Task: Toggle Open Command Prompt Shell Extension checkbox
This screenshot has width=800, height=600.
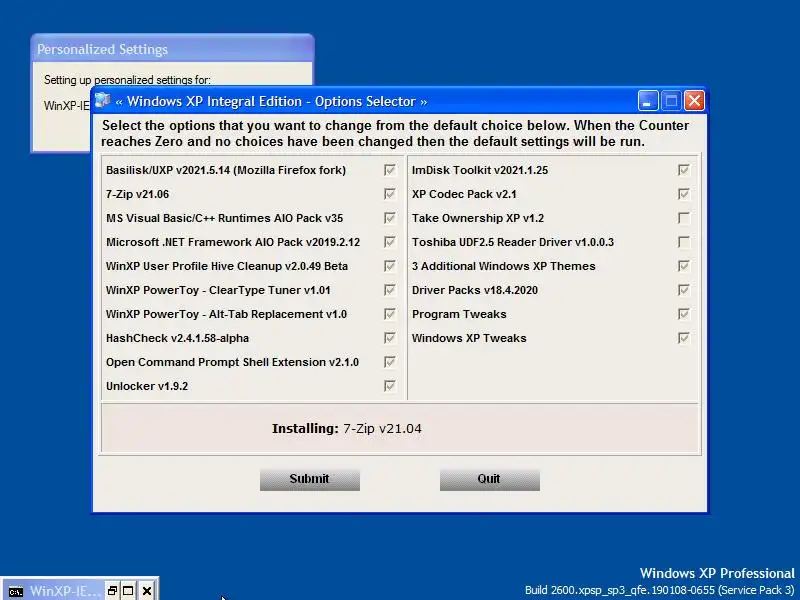Action: (390, 362)
